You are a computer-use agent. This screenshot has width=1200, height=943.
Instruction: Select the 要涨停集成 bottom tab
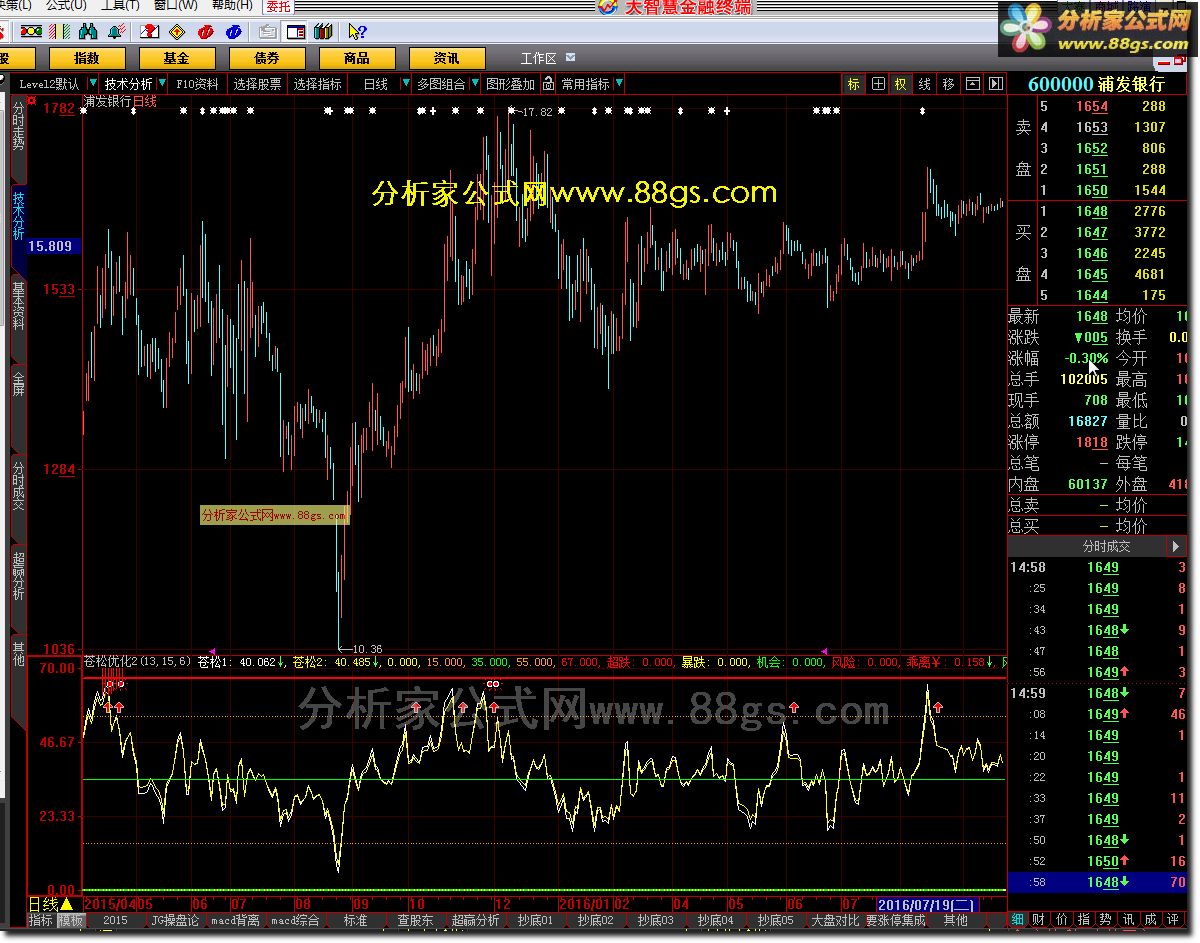(895, 919)
